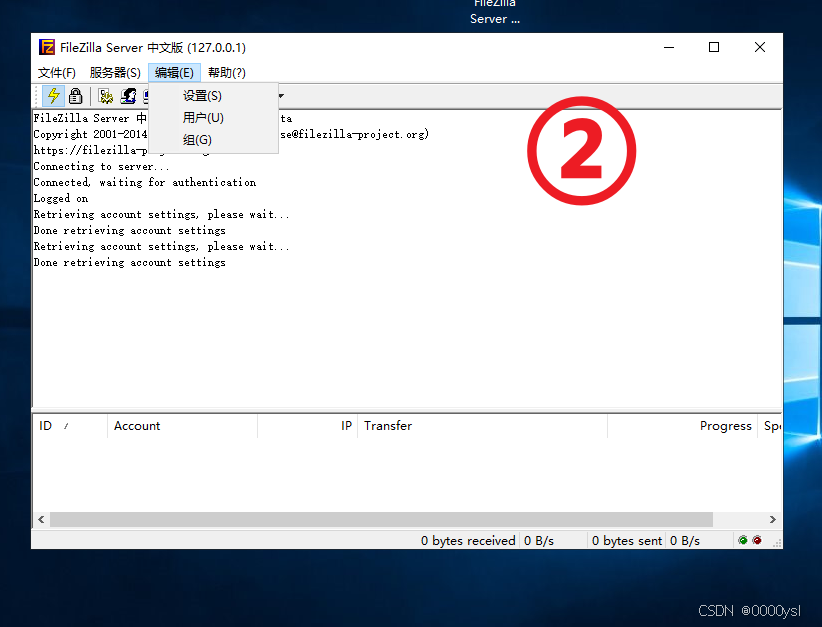Click the horizontal scrollbar left arrow
This screenshot has height=627, width=822.
41,520
